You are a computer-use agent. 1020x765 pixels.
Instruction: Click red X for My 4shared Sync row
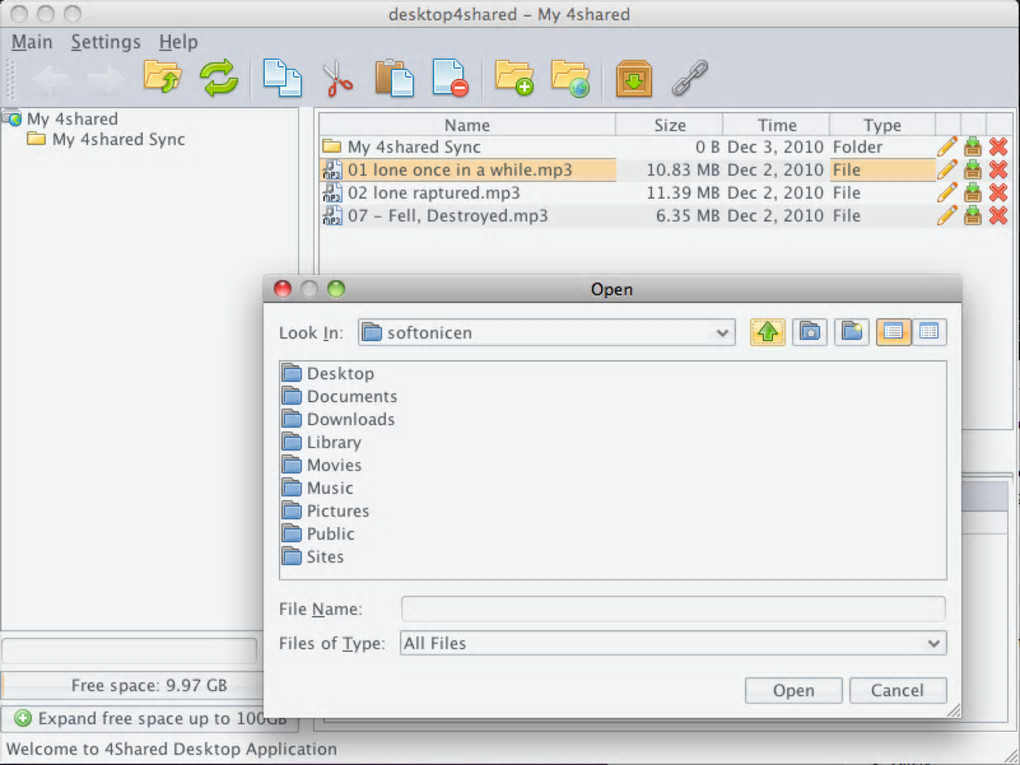[x=999, y=146]
